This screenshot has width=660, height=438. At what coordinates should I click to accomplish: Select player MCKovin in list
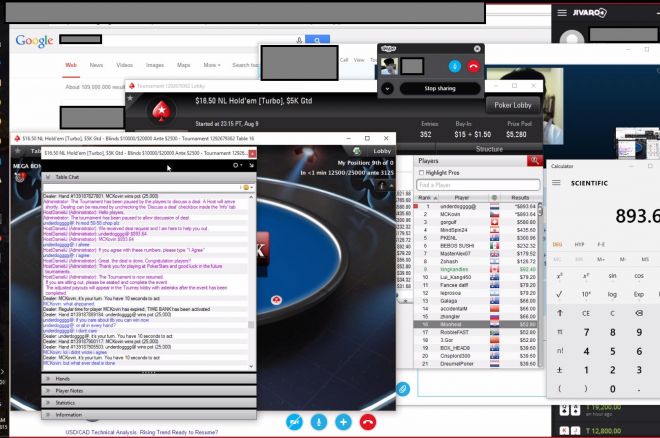[475, 214]
